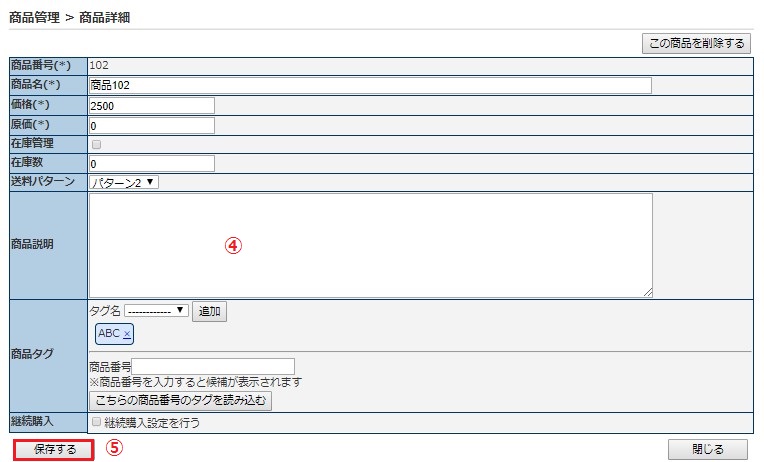Click the 追加 tag button
The width and height of the screenshot is (764, 462).
tap(210, 311)
